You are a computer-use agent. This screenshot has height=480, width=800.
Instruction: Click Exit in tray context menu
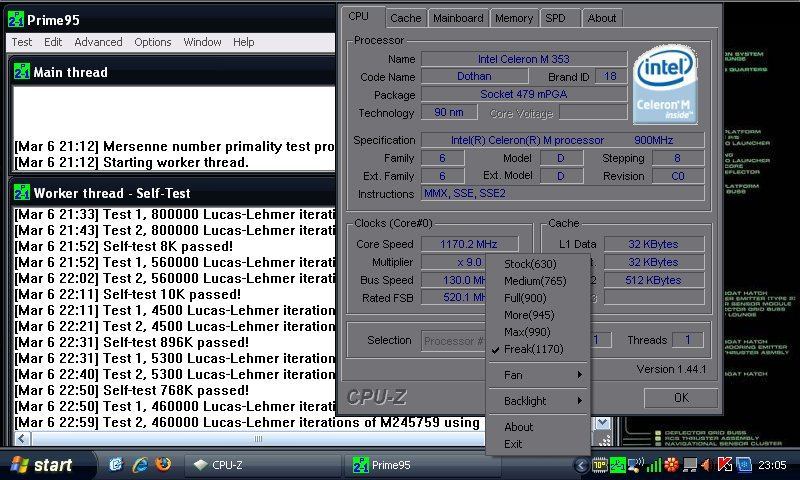pos(538,444)
